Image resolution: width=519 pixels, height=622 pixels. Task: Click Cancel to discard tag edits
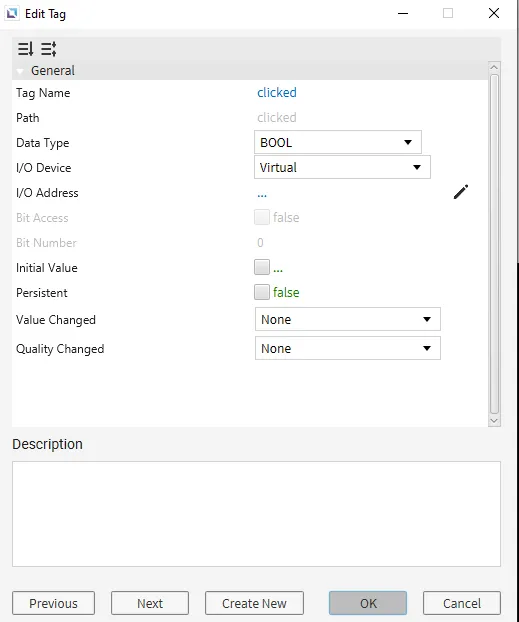click(462, 603)
